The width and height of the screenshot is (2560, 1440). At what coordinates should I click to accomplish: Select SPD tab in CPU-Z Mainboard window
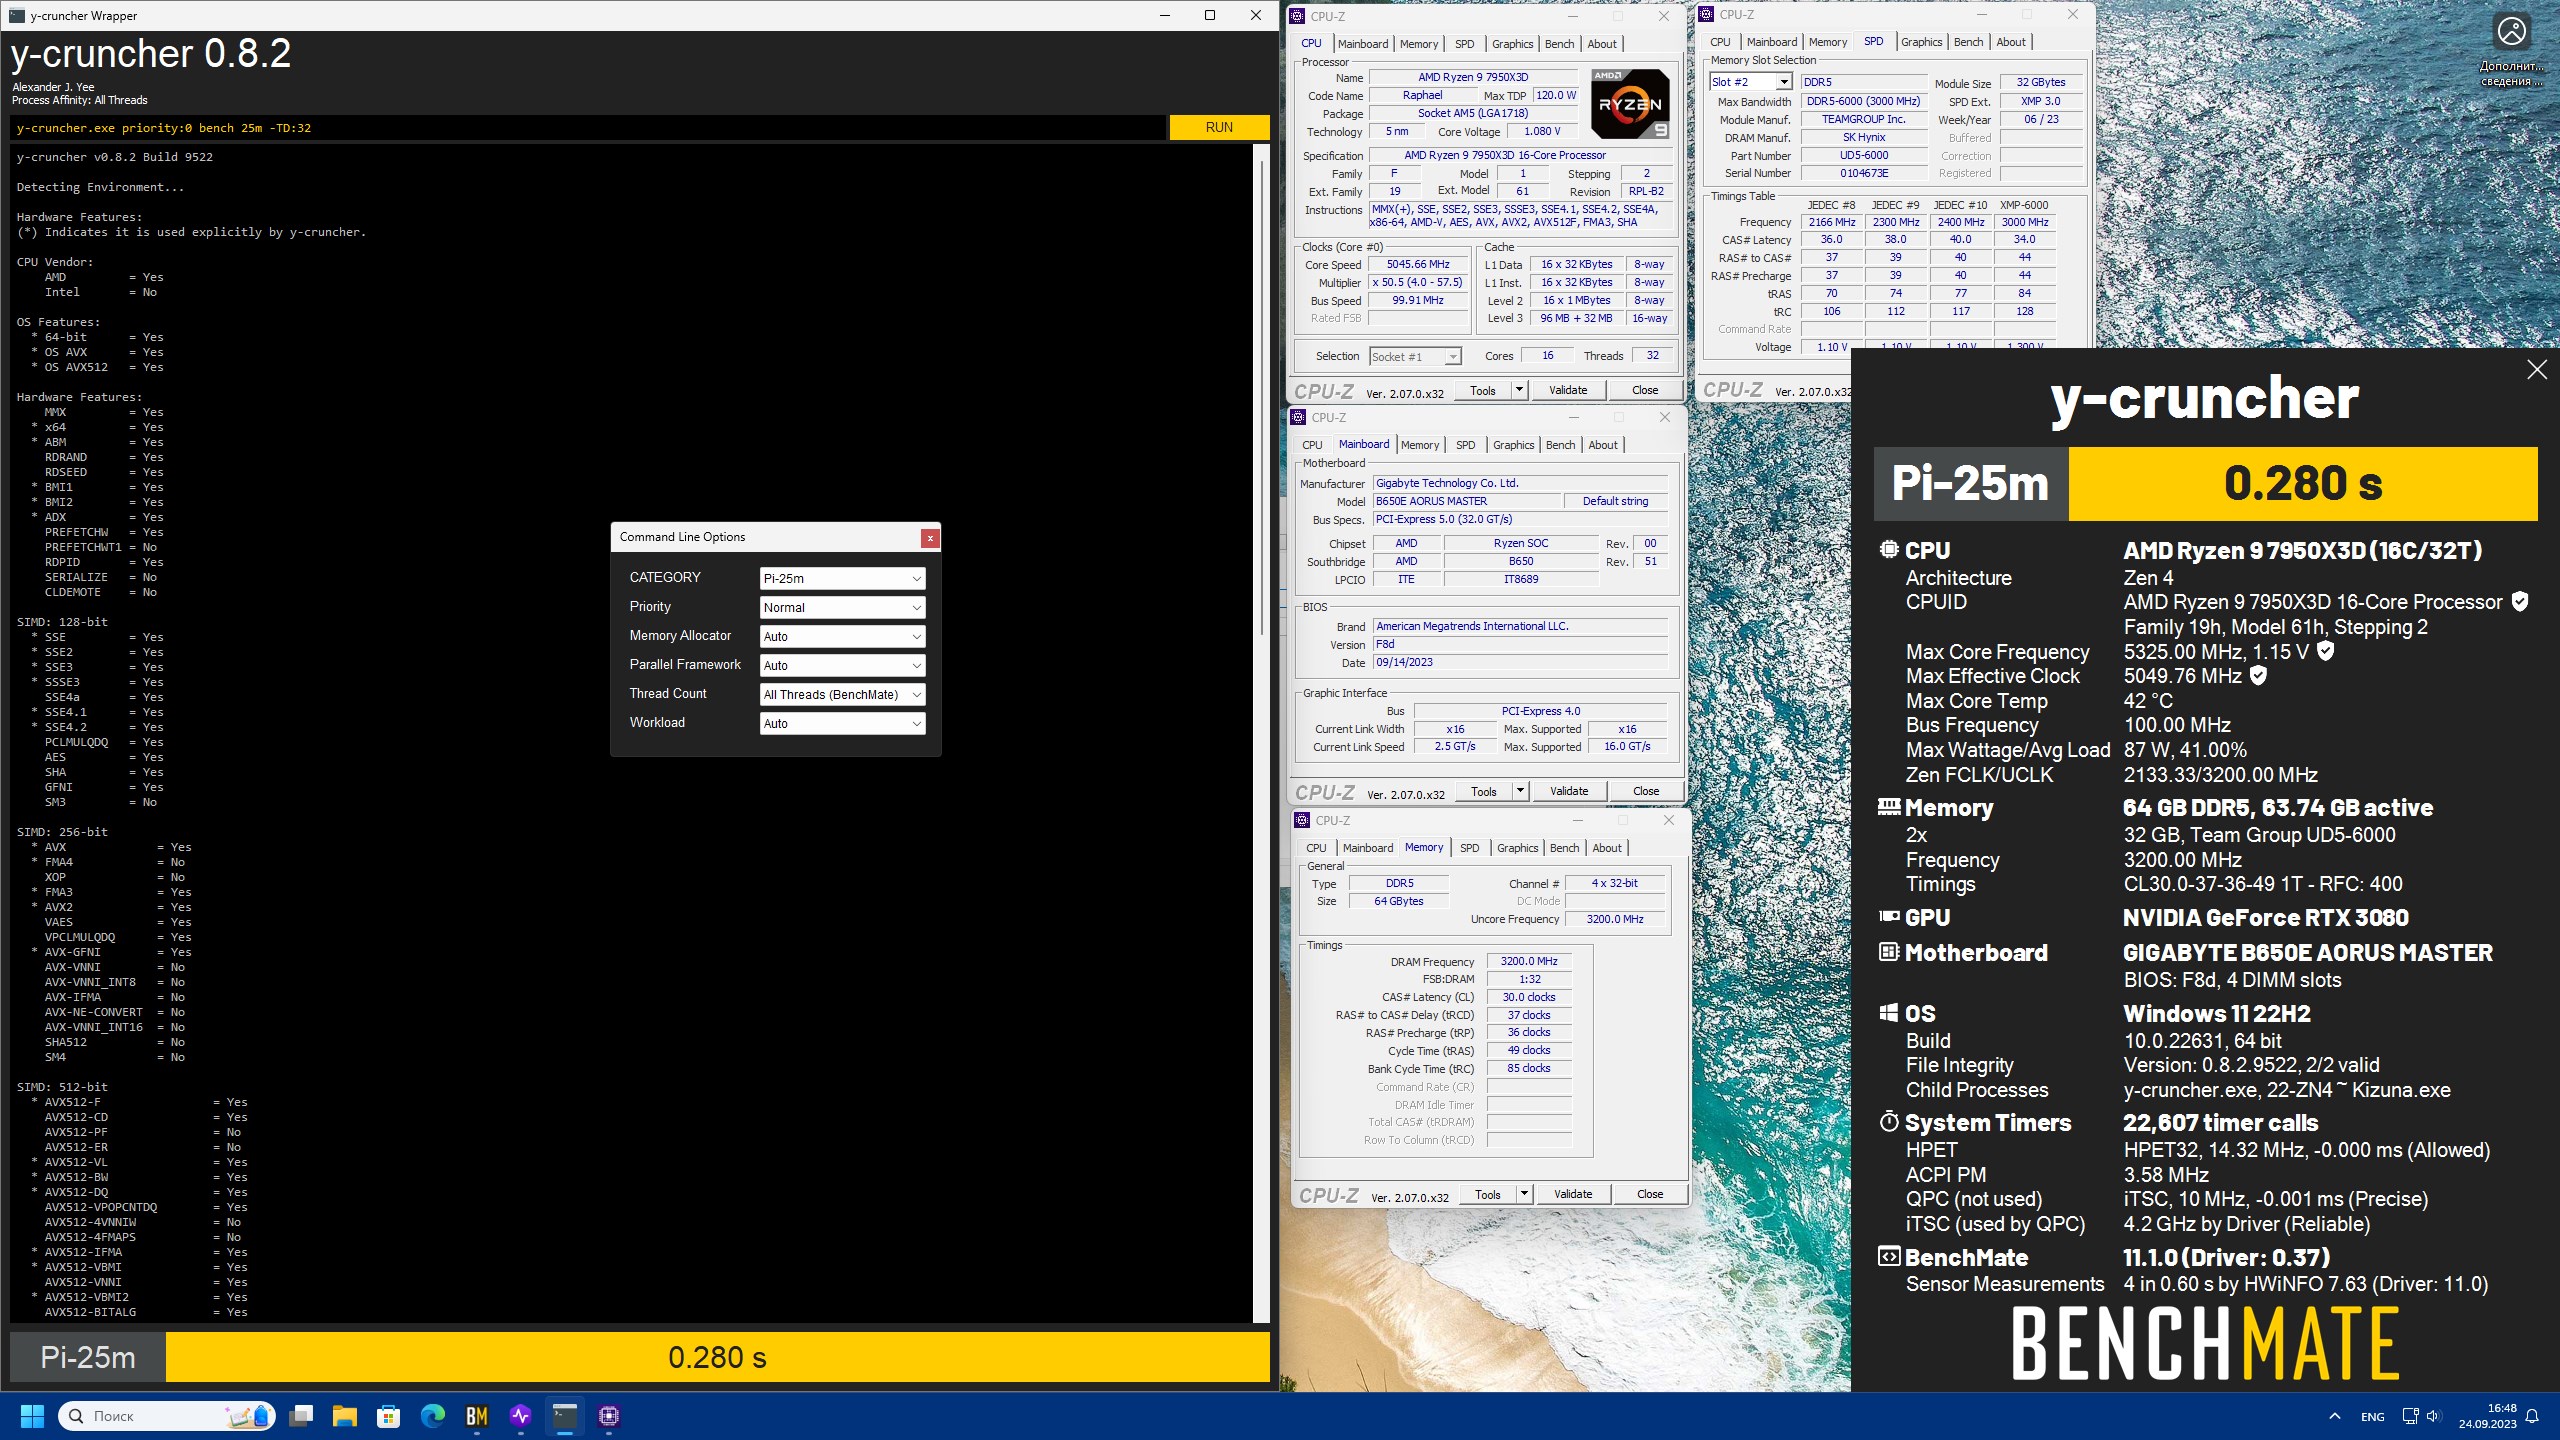point(1465,445)
